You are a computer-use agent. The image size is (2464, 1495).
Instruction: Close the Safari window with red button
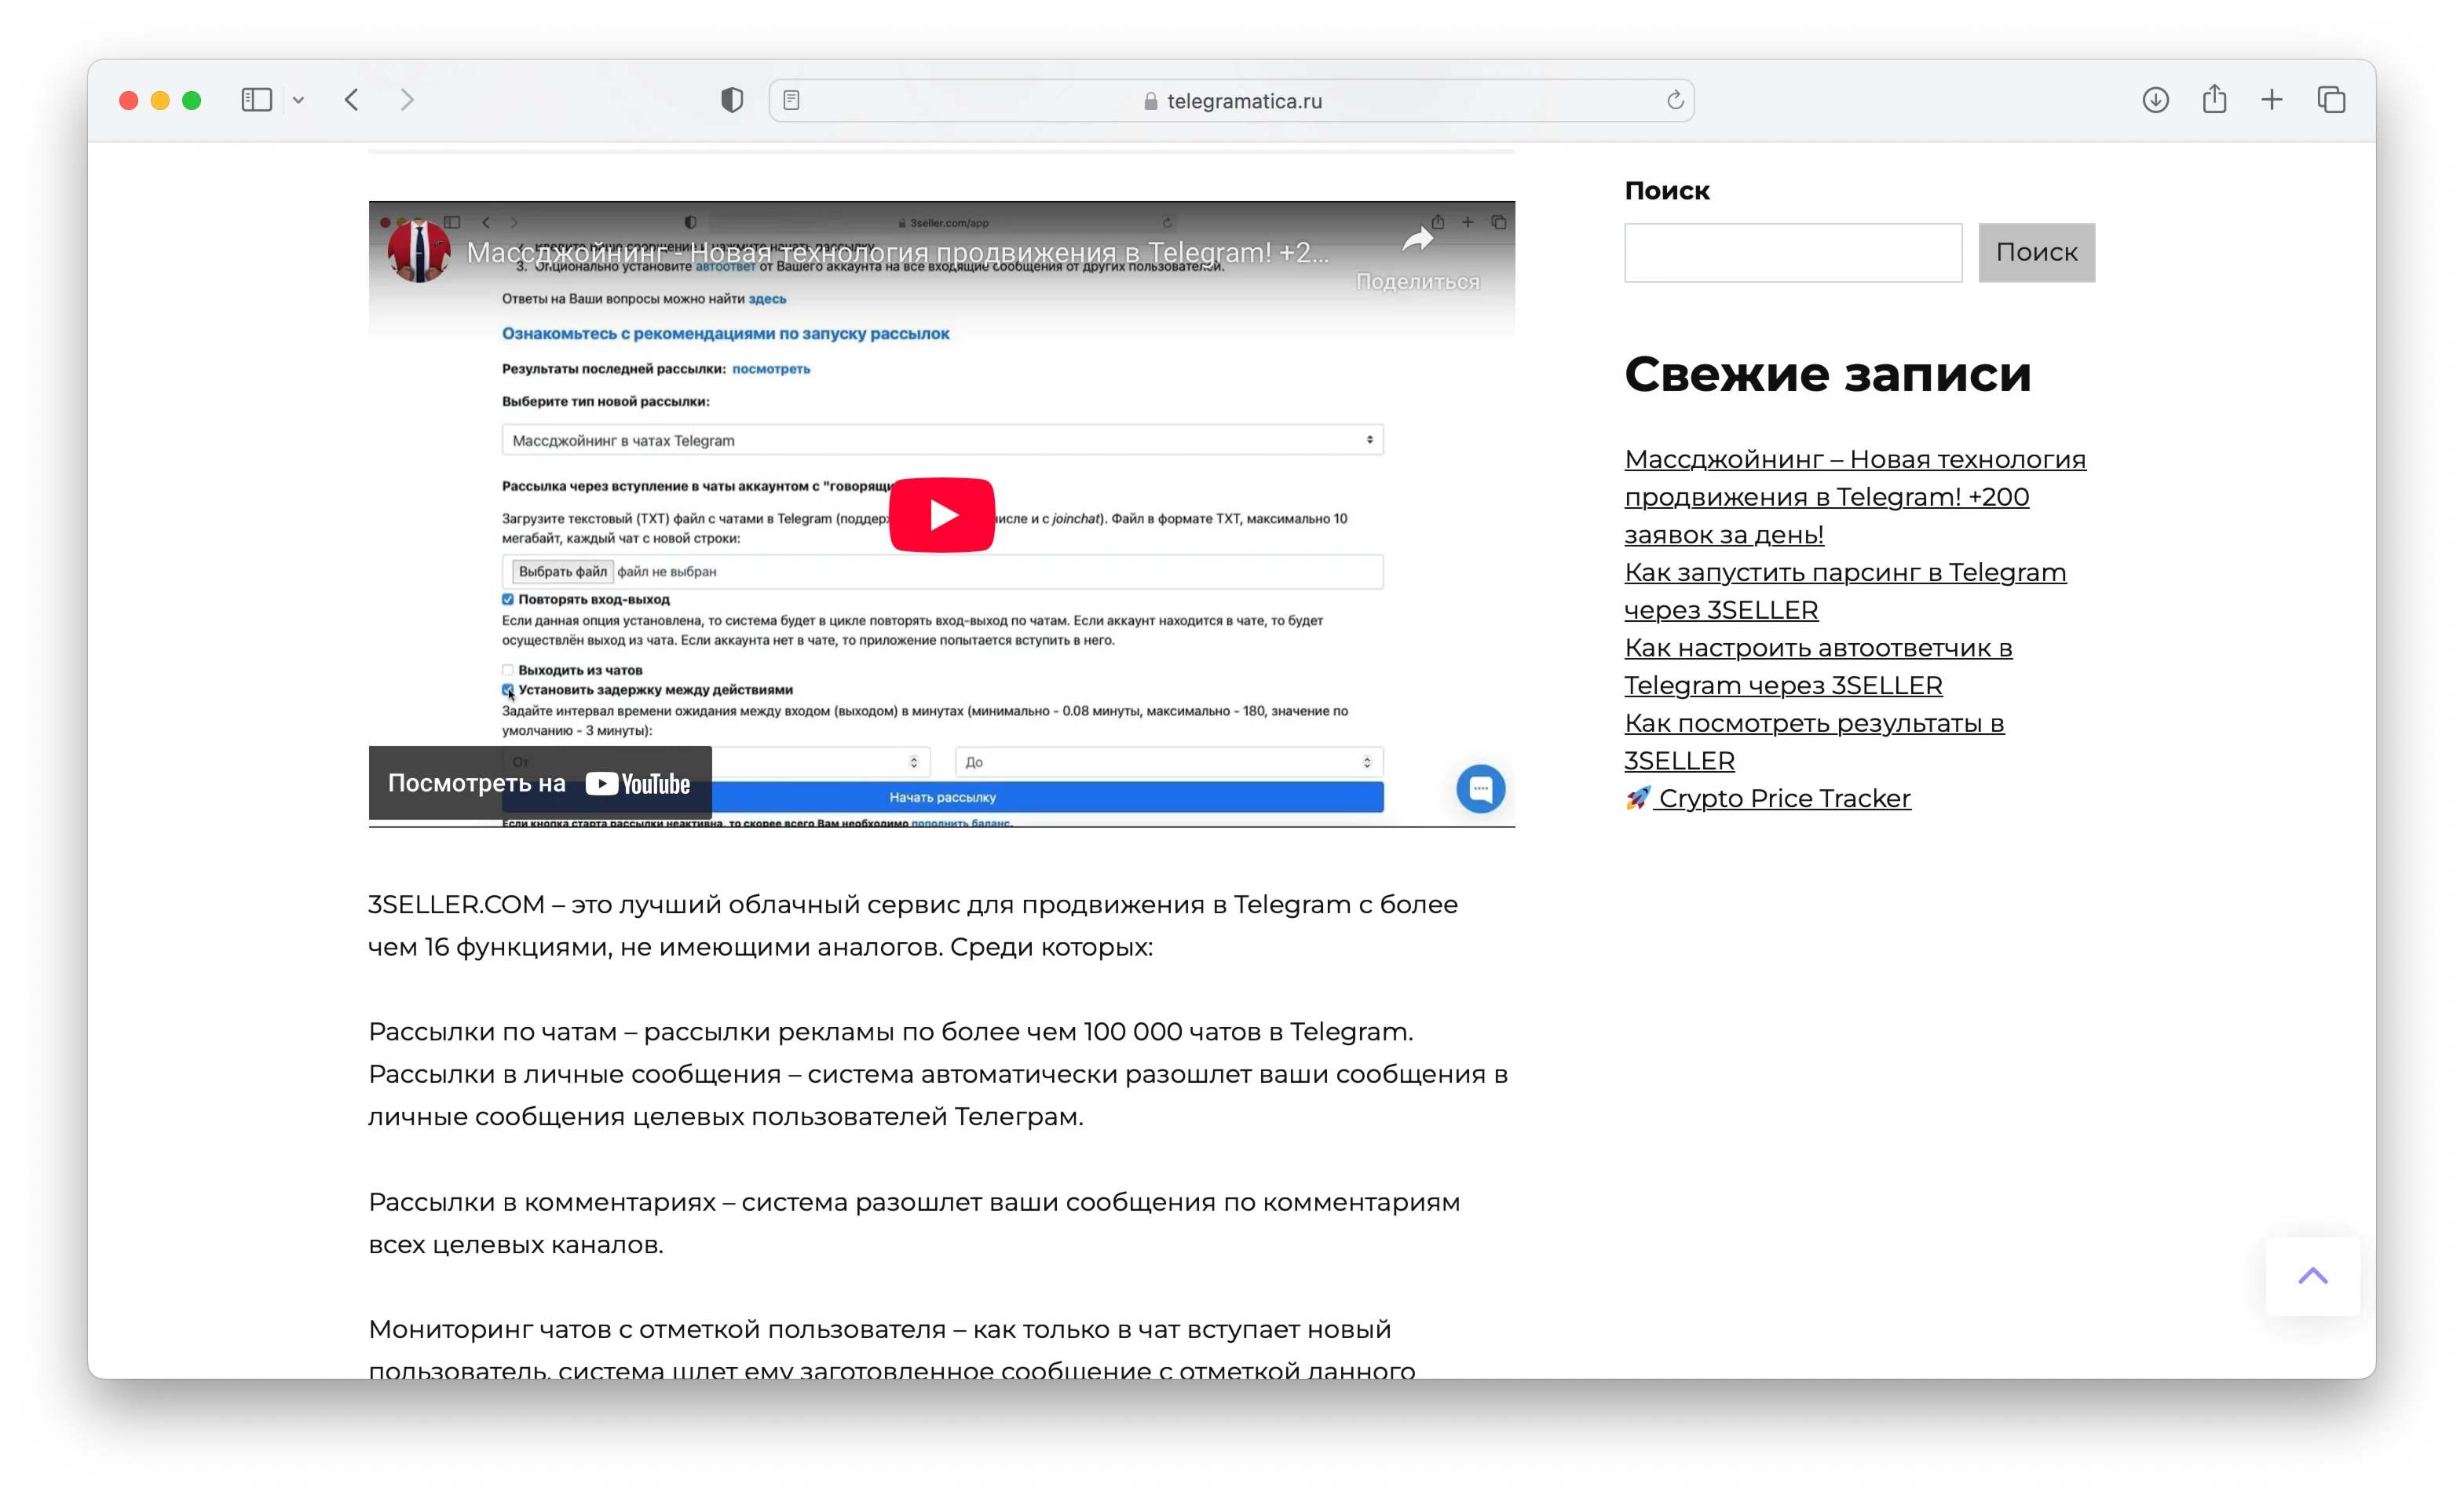(128, 100)
